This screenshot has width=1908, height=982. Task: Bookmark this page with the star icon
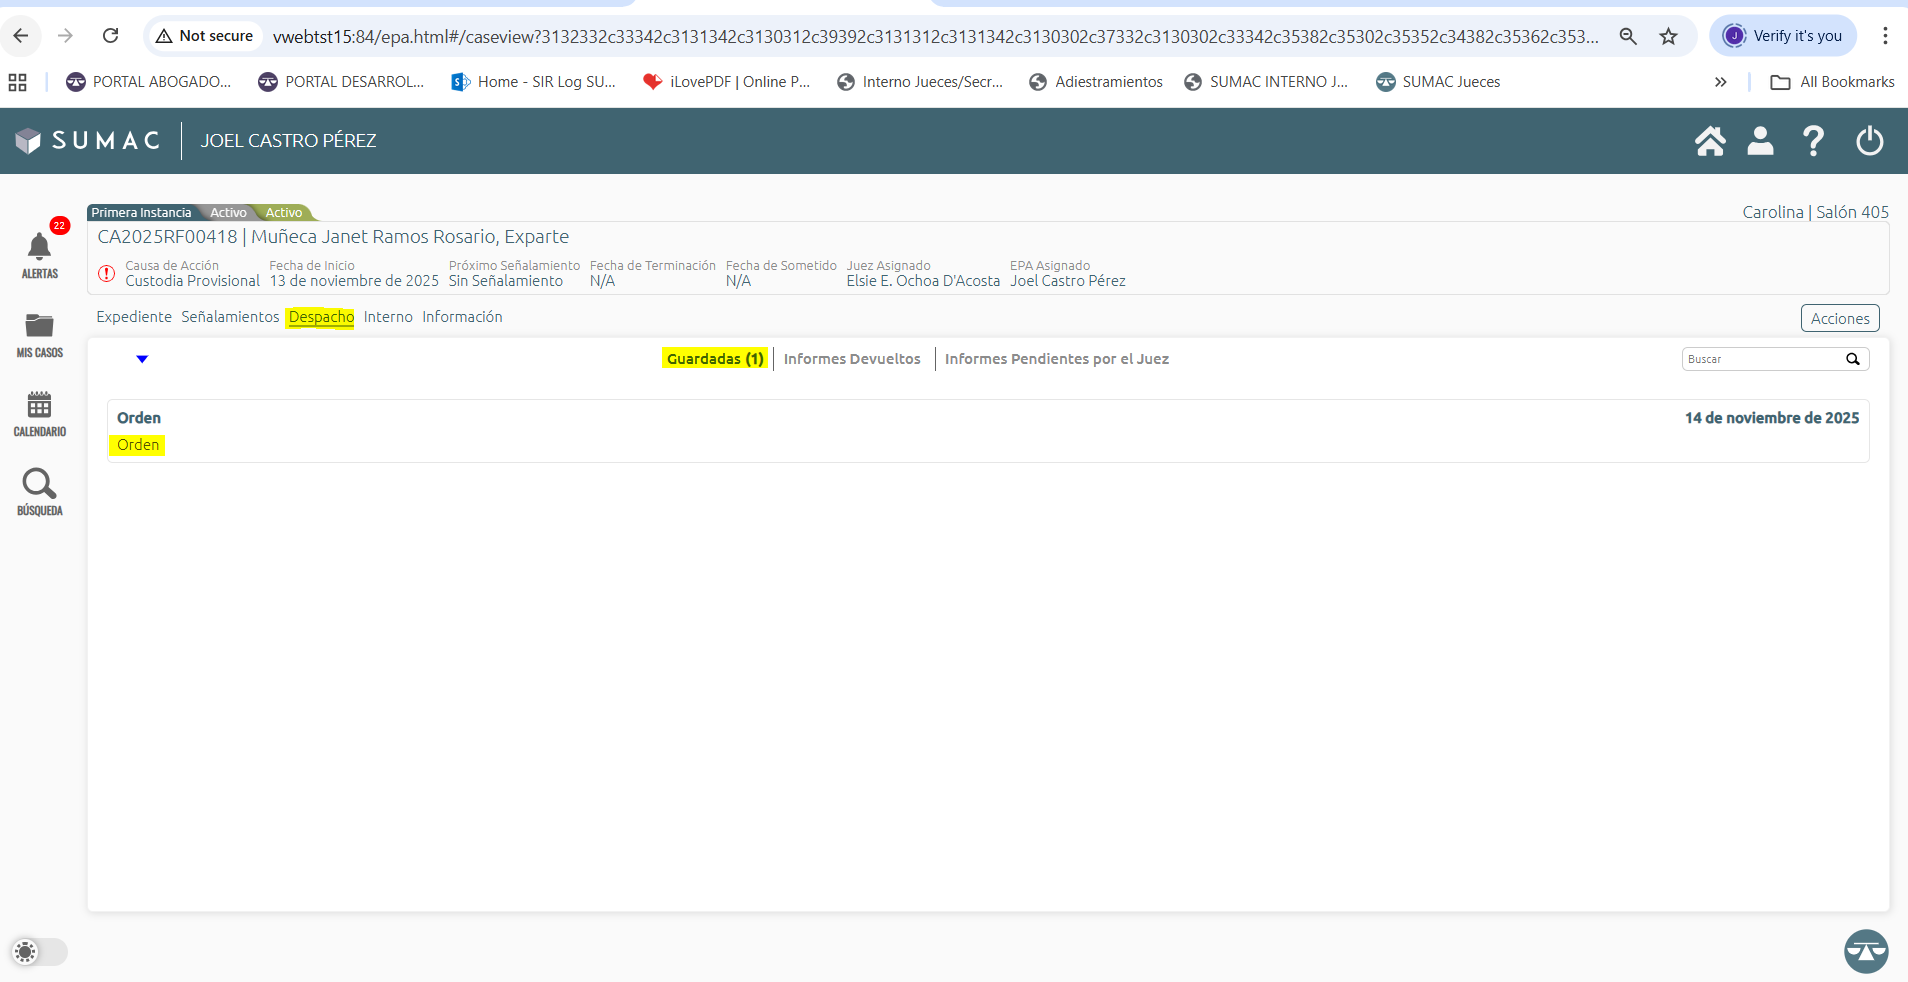click(x=1668, y=36)
